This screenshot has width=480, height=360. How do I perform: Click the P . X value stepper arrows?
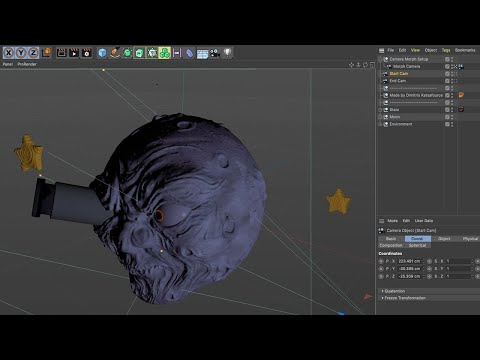pyautogui.click(x=424, y=261)
